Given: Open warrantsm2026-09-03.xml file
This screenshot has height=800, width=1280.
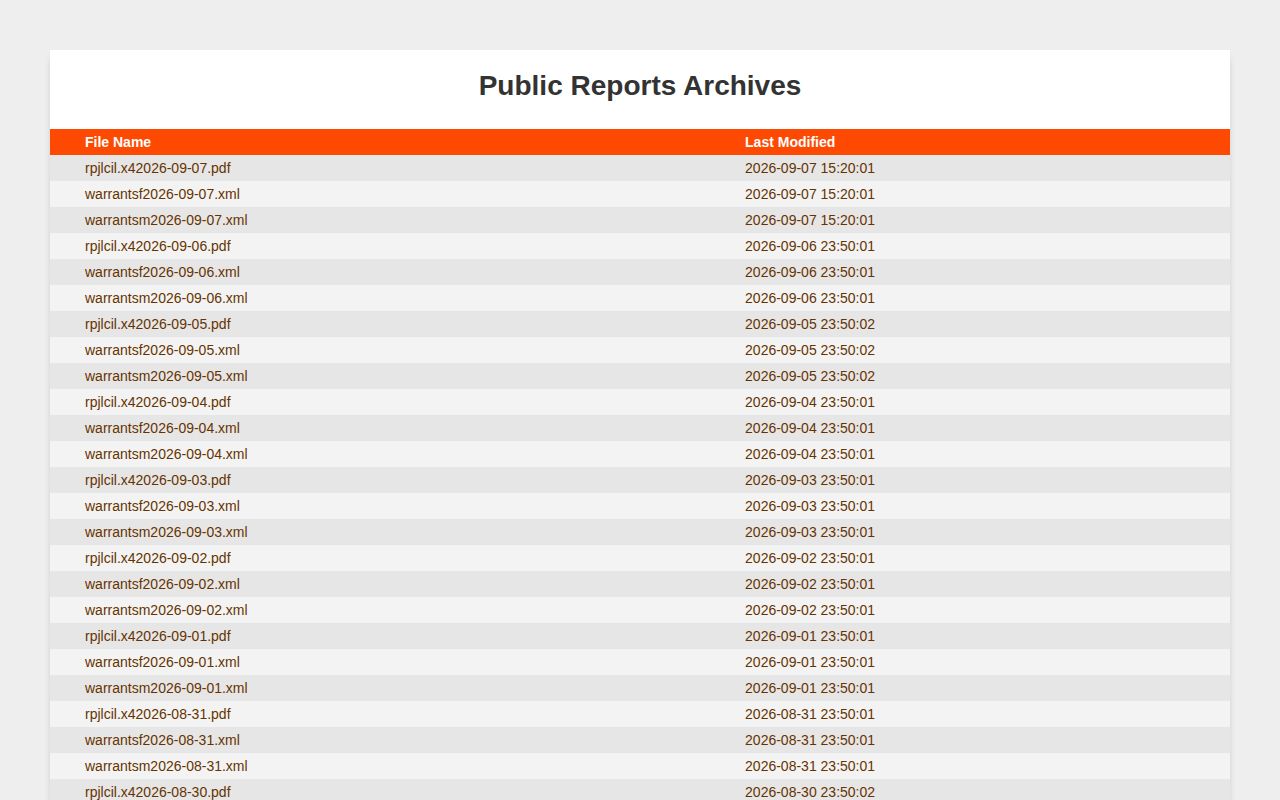Looking at the screenshot, I should click(166, 532).
